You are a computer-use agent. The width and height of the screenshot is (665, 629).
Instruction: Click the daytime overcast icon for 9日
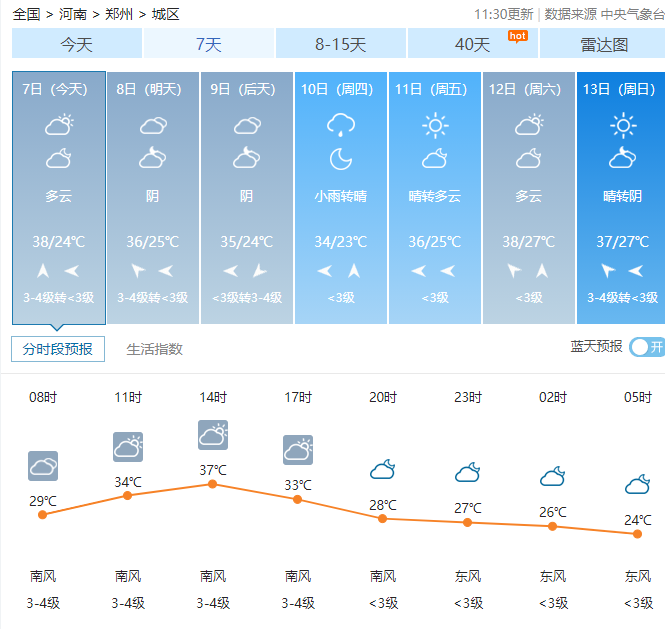247,126
